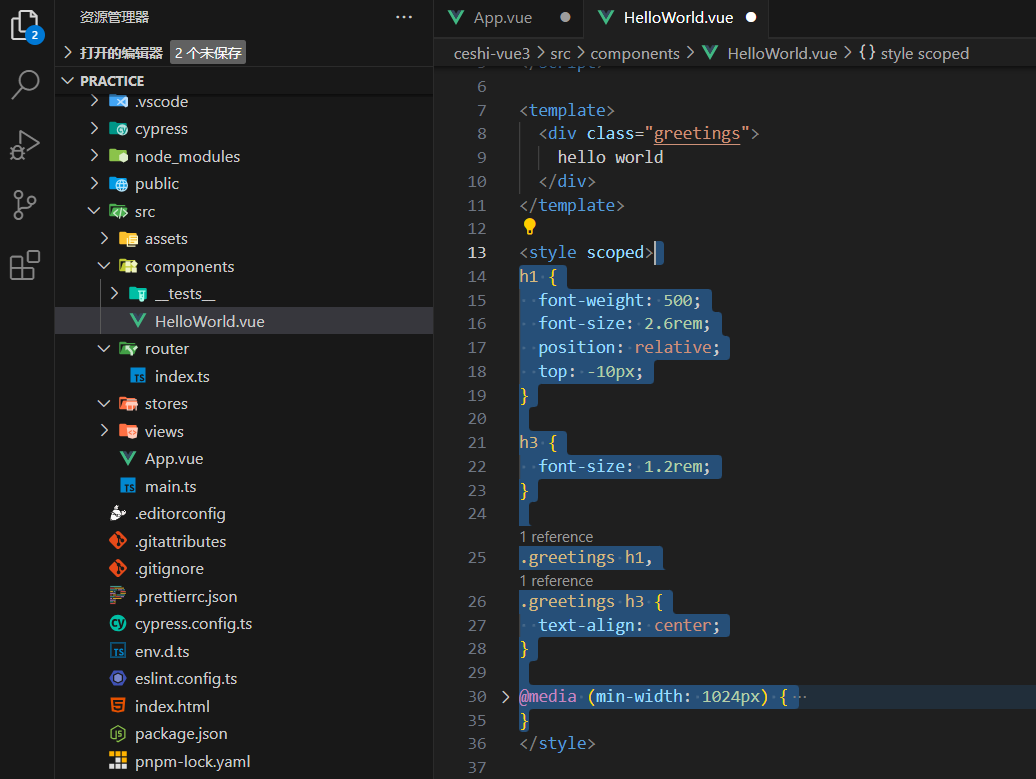Open the Source Control view

[24, 205]
